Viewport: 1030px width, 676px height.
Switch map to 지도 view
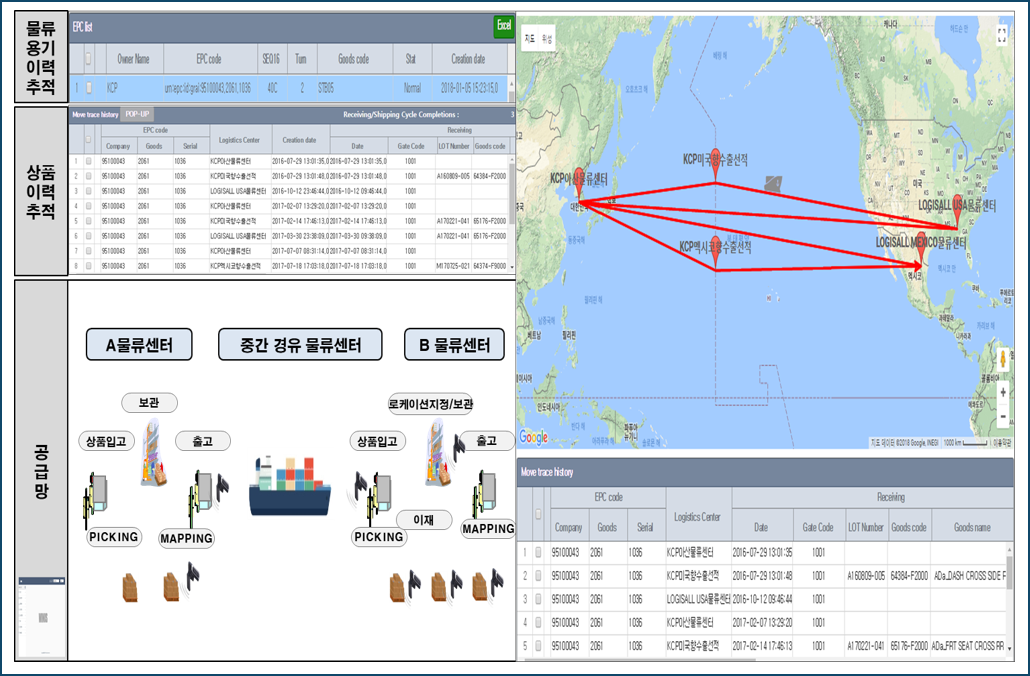tap(529, 39)
